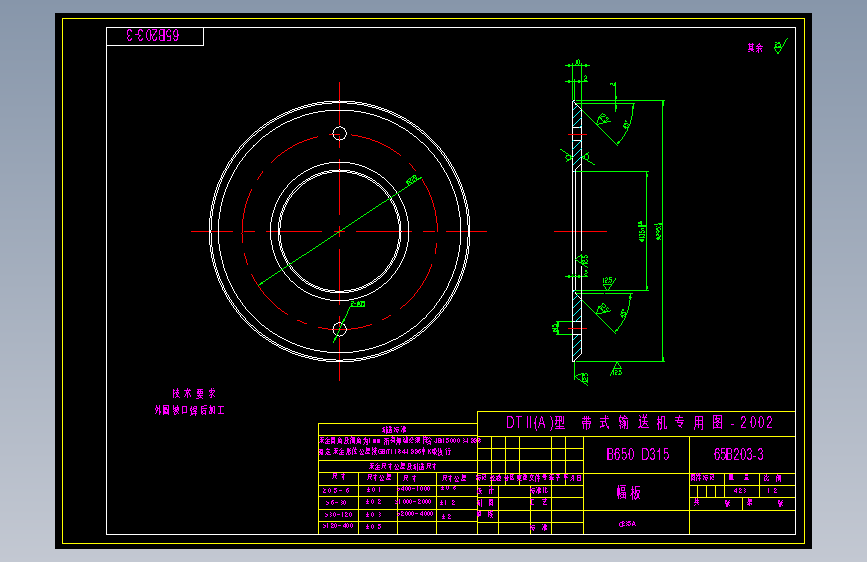Screen dimensions: 867x562
Task: Click the 12.5 roughness symbol above lower bevel
Action: pyautogui.click(x=608, y=283)
